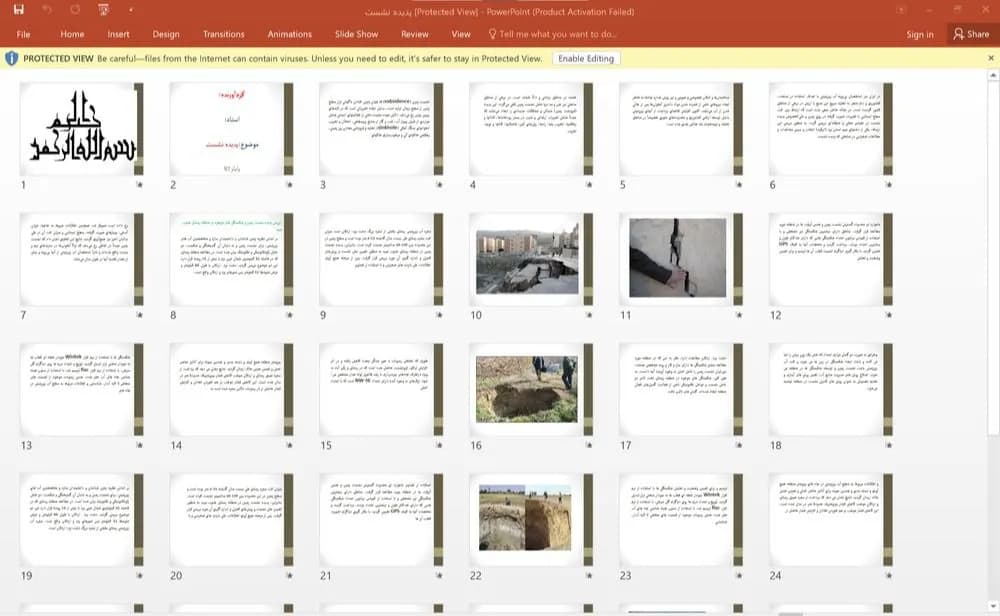Play transition star icon for slide 8
This screenshot has height=616, width=1000.
coord(289,315)
